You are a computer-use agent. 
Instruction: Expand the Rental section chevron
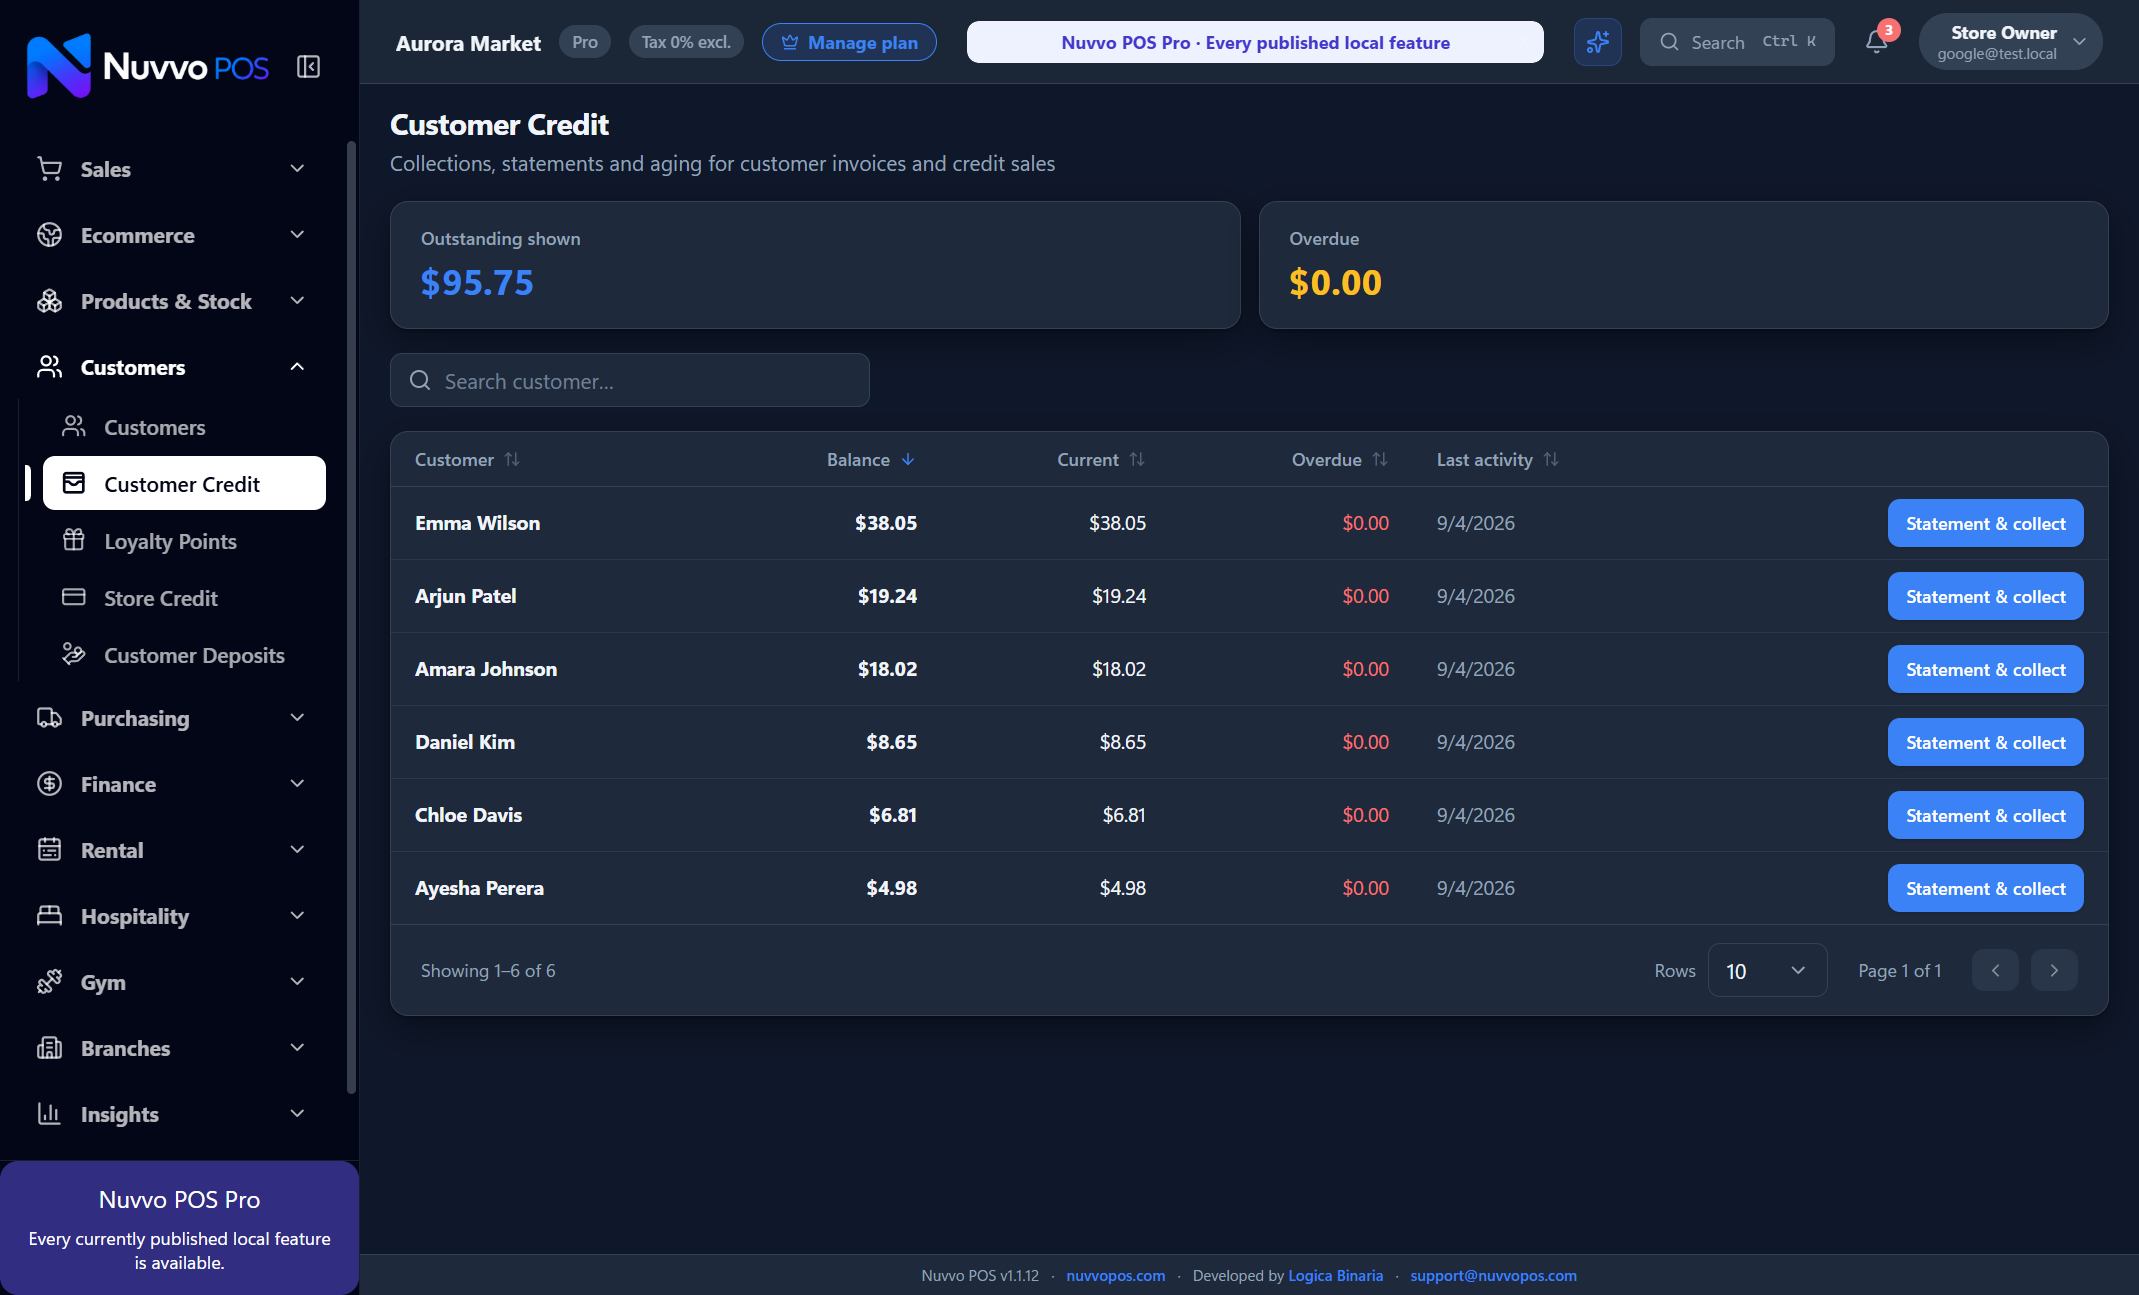(x=297, y=850)
